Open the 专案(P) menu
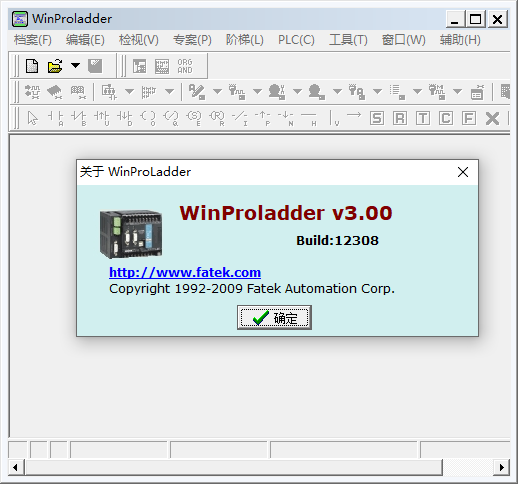Image resolution: width=518 pixels, height=484 pixels. [192, 40]
